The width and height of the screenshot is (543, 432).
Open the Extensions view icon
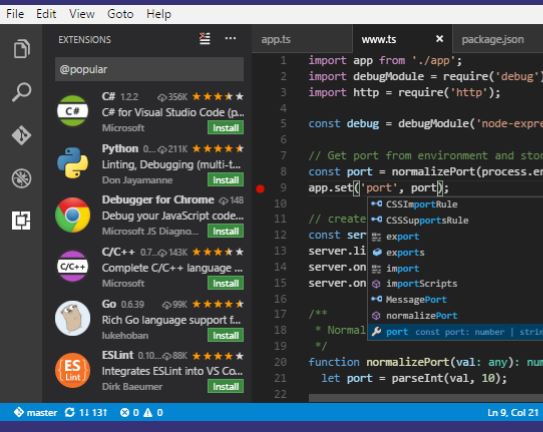tap(21, 220)
